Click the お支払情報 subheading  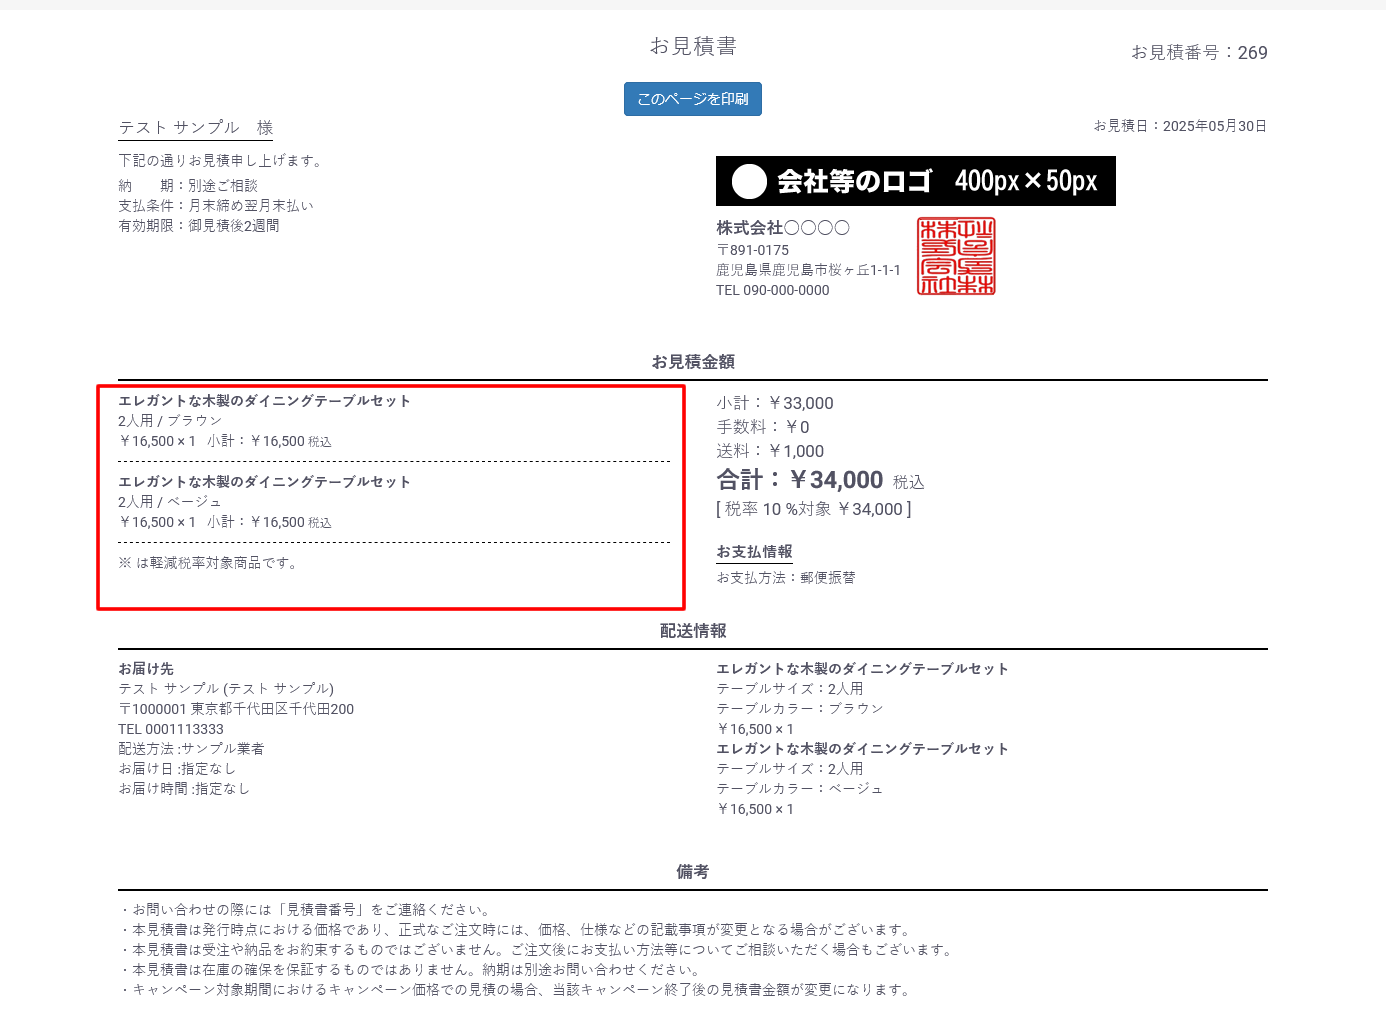click(x=754, y=552)
